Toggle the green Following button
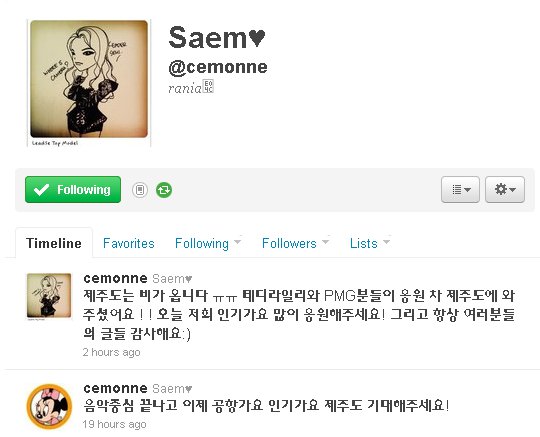The height and width of the screenshot is (437, 540). tap(73, 189)
